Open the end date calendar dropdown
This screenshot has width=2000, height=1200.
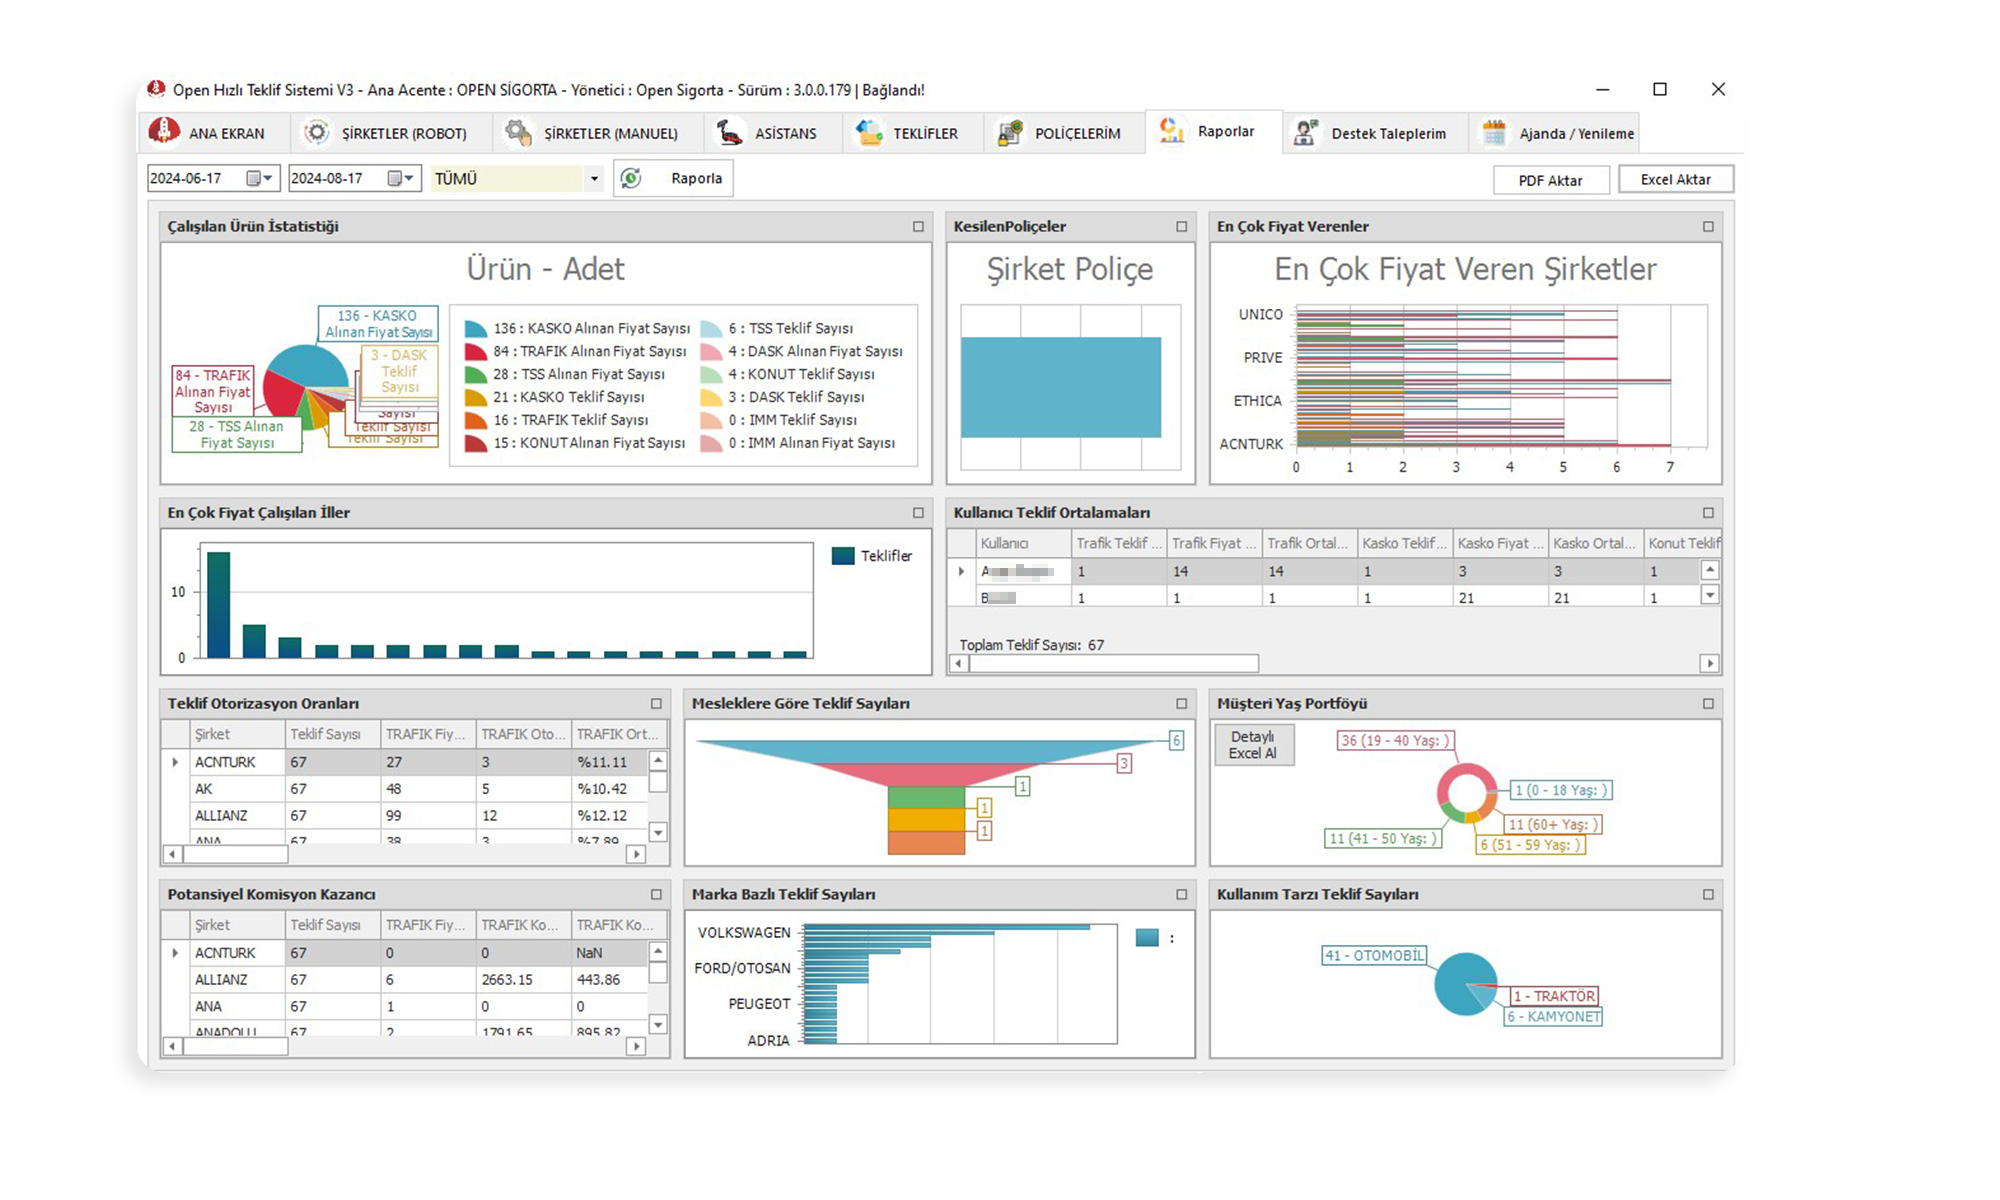tap(401, 178)
